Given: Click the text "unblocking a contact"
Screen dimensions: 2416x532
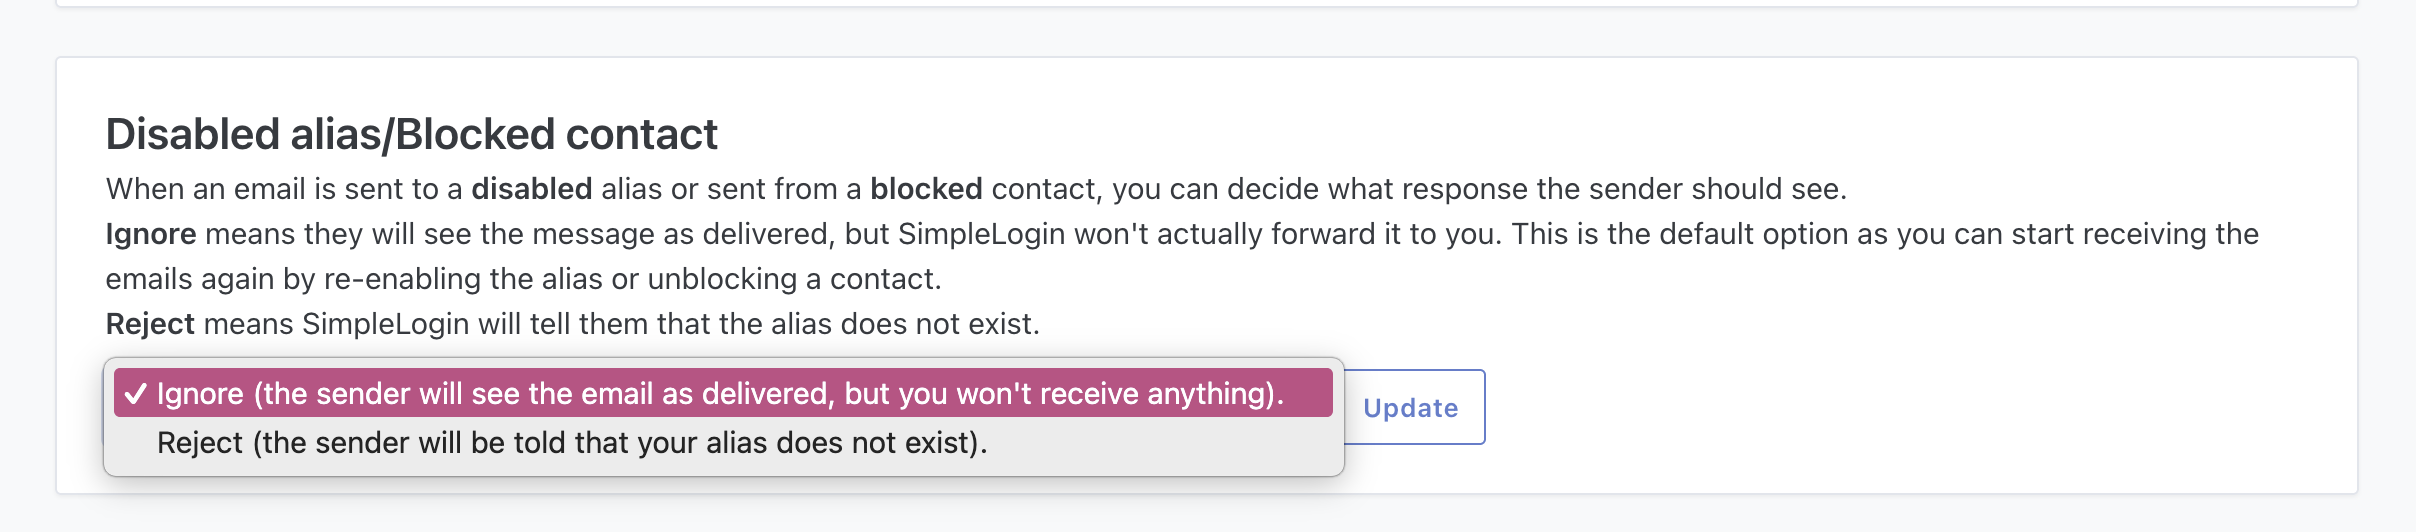Looking at the screenshot, I should tap(793, 279).
